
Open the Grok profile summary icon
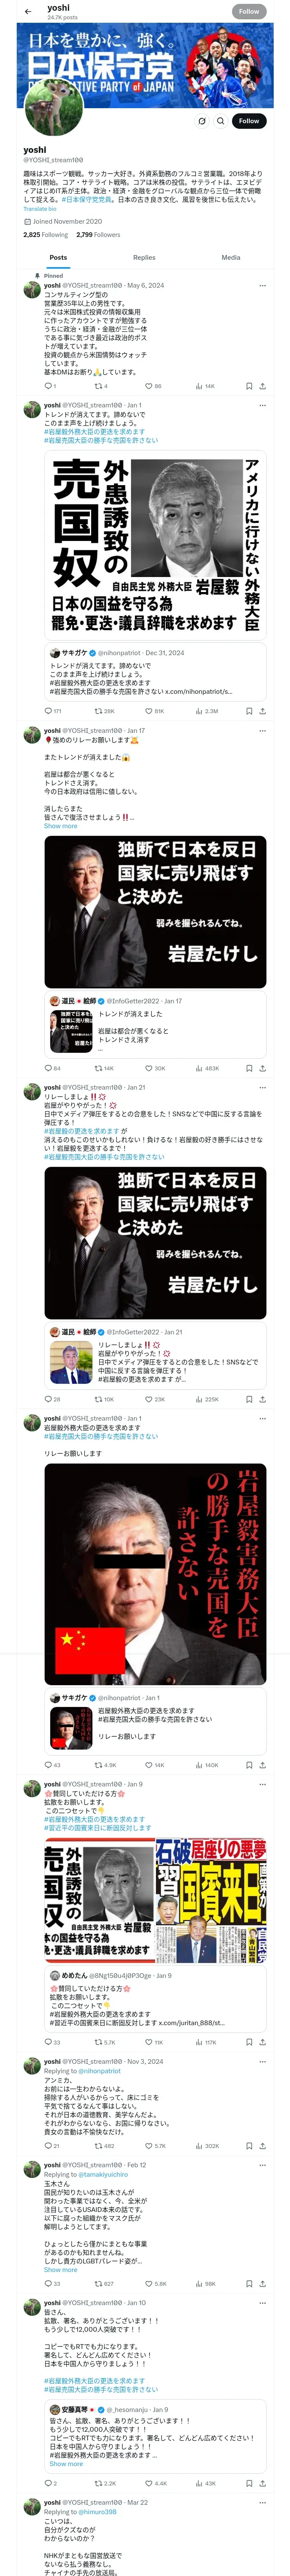[201, 120]
